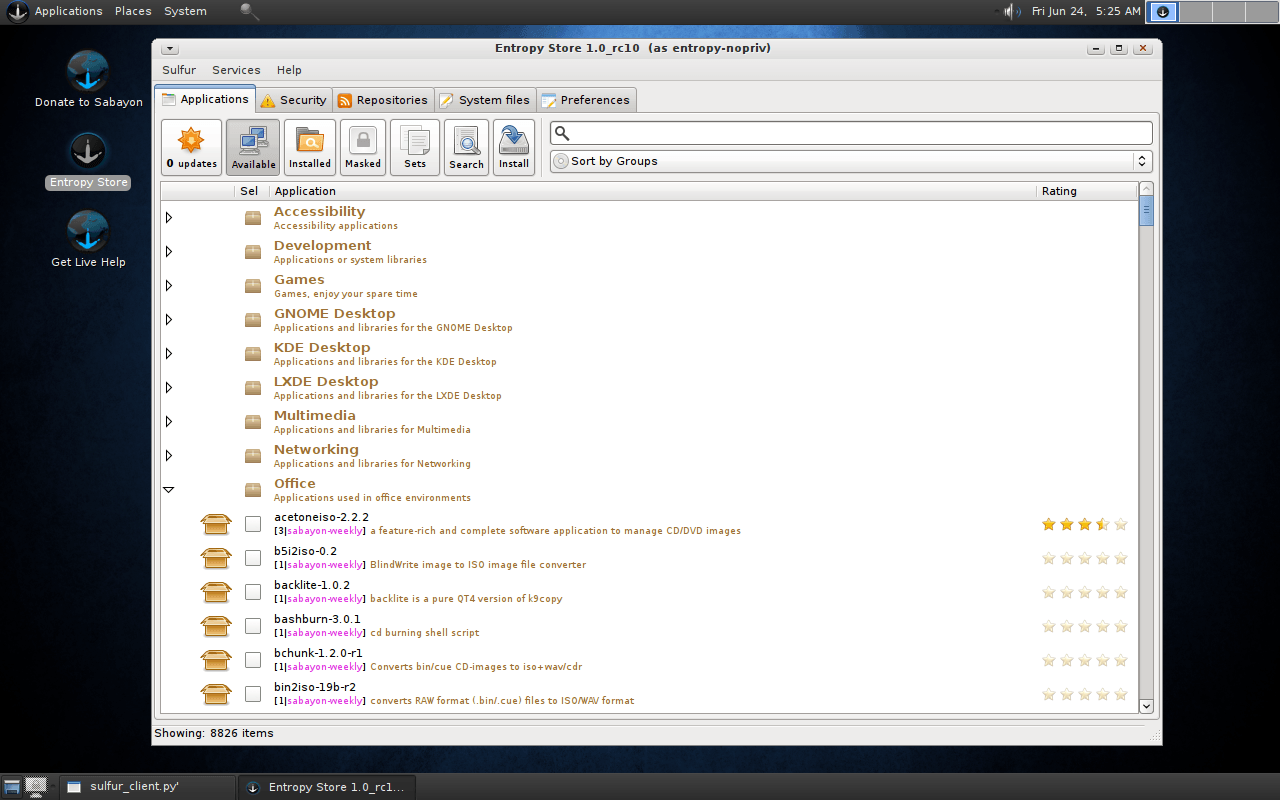This screenshot has height=800, width=1280.
Task: Click the show desktop icon in bottom panel
Action: (x=11, y=787)
